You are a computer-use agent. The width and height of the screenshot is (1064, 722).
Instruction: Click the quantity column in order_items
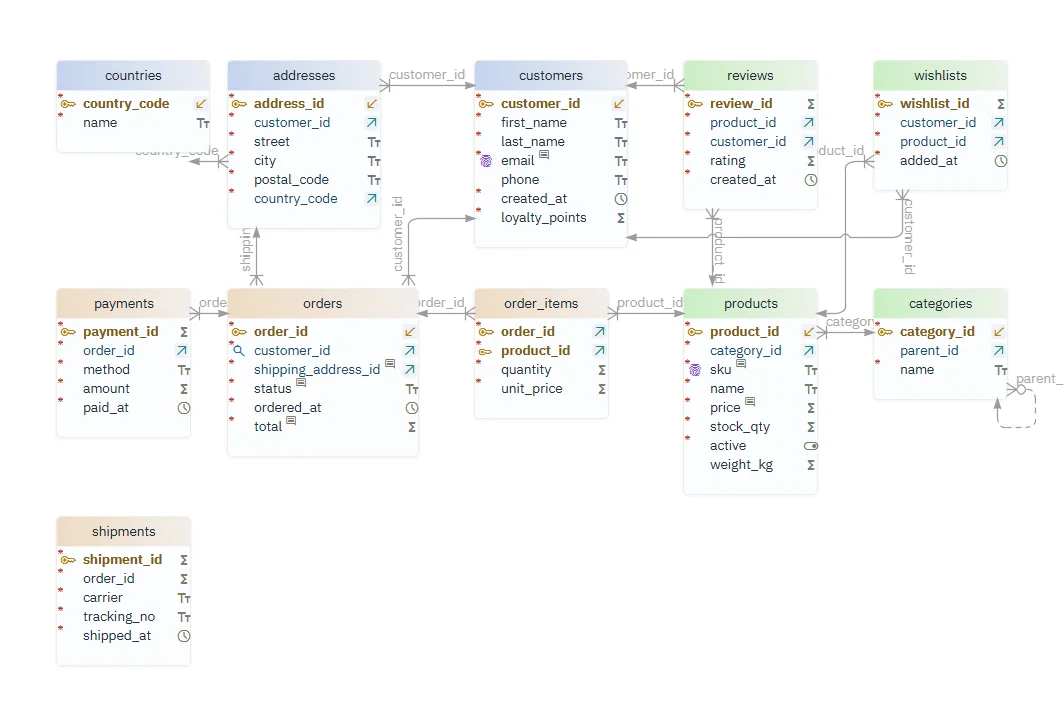(542, 370)
